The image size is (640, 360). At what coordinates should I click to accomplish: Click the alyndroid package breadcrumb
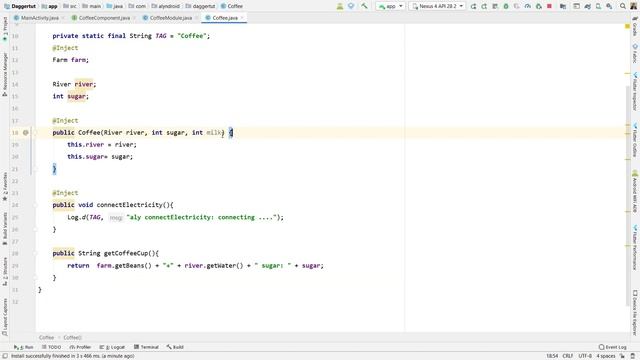point(165,6)
